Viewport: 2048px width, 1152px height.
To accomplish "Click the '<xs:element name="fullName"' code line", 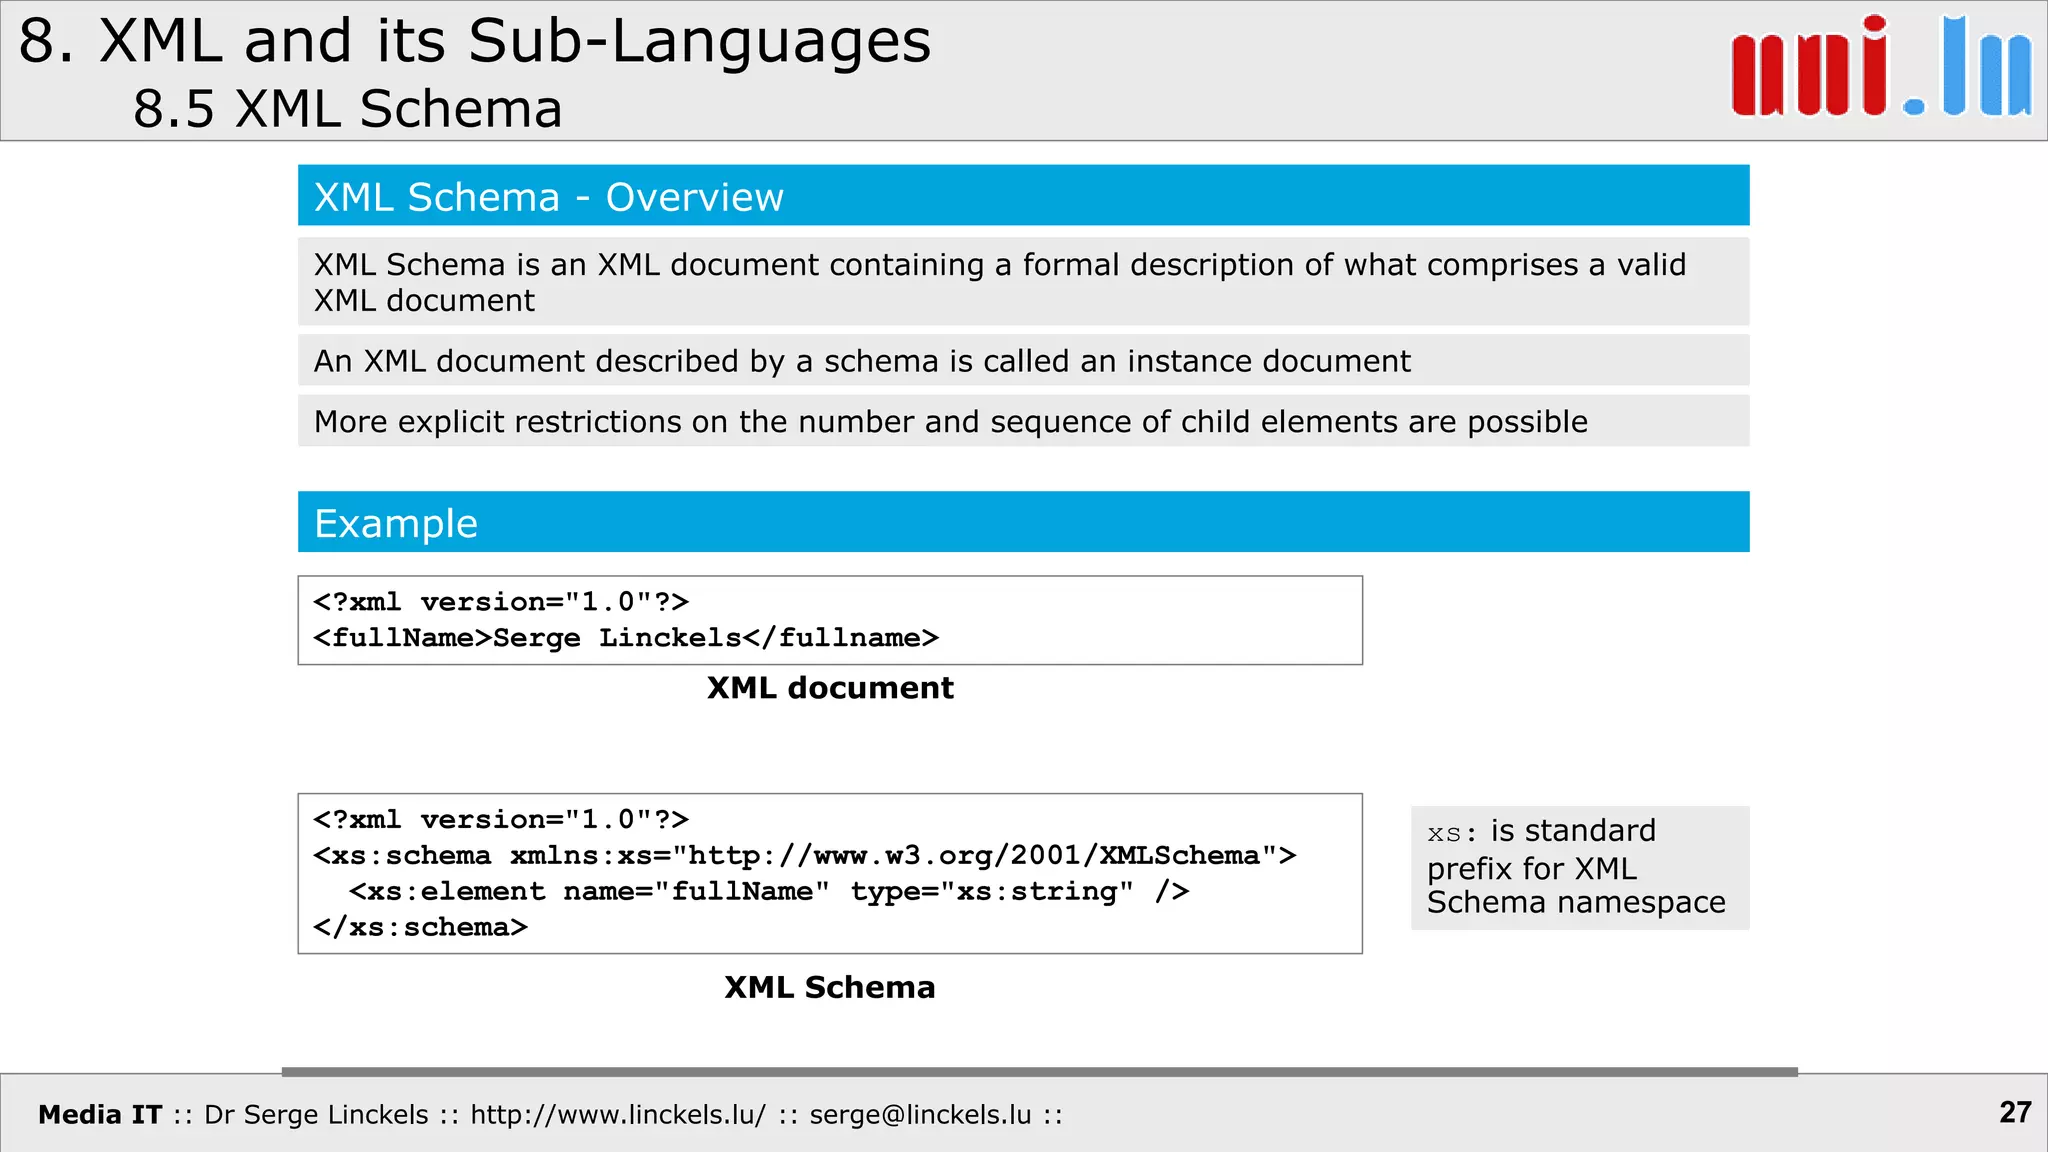I will coord(769,892).
